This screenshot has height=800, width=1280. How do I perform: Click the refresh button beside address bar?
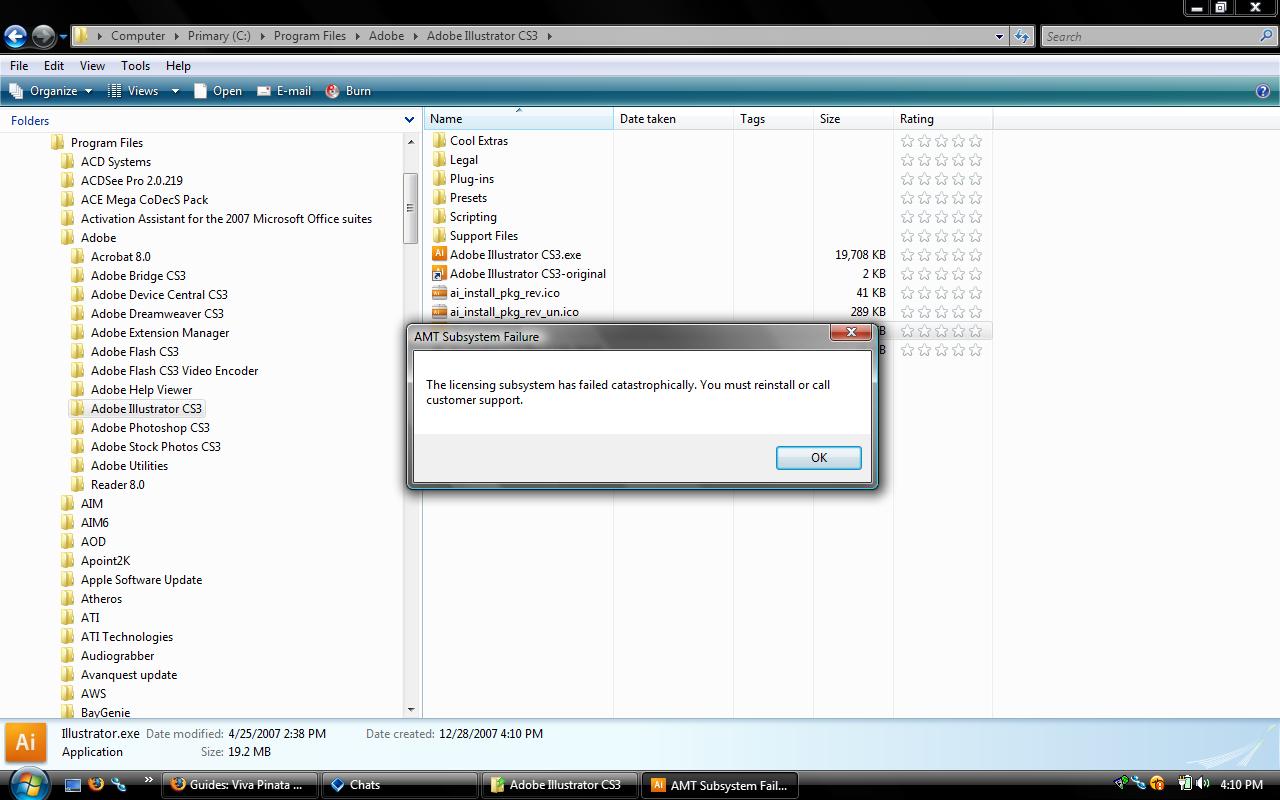pyautogui.click(x=1021, y=36)
